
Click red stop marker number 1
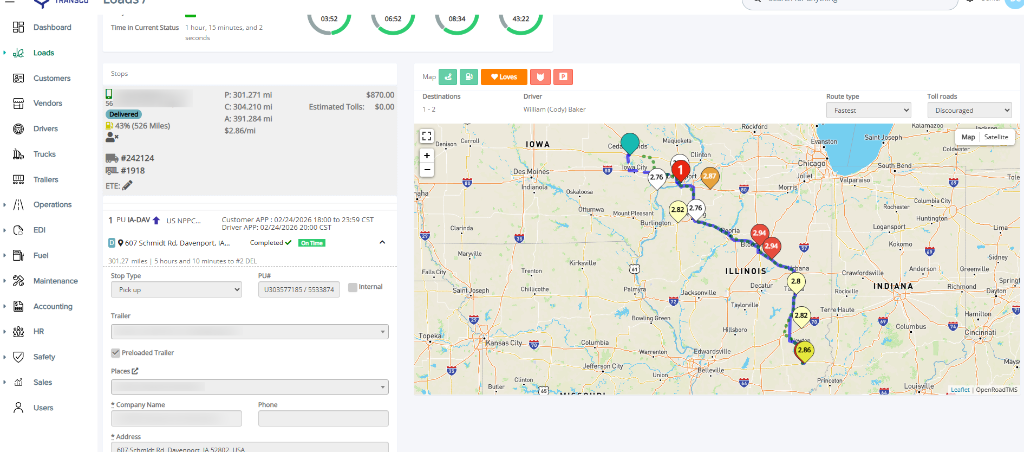(x=680, y=171)
